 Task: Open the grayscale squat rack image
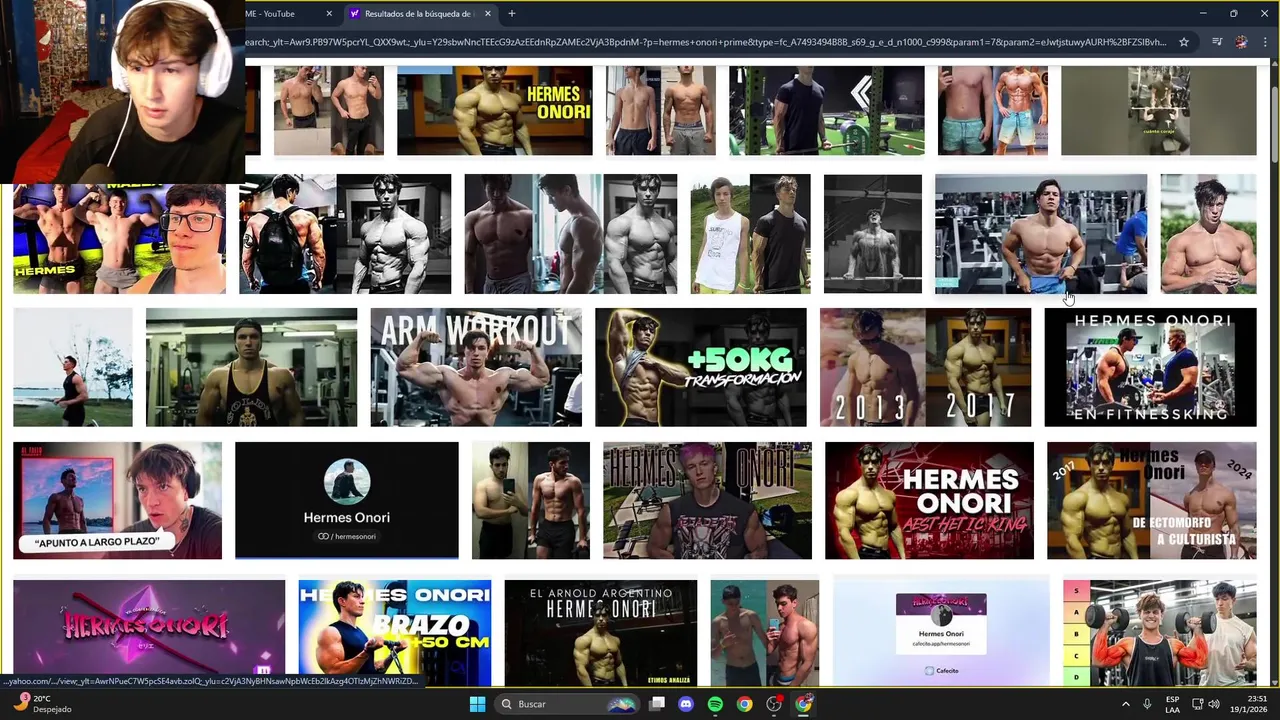click(x=873, y=234)
